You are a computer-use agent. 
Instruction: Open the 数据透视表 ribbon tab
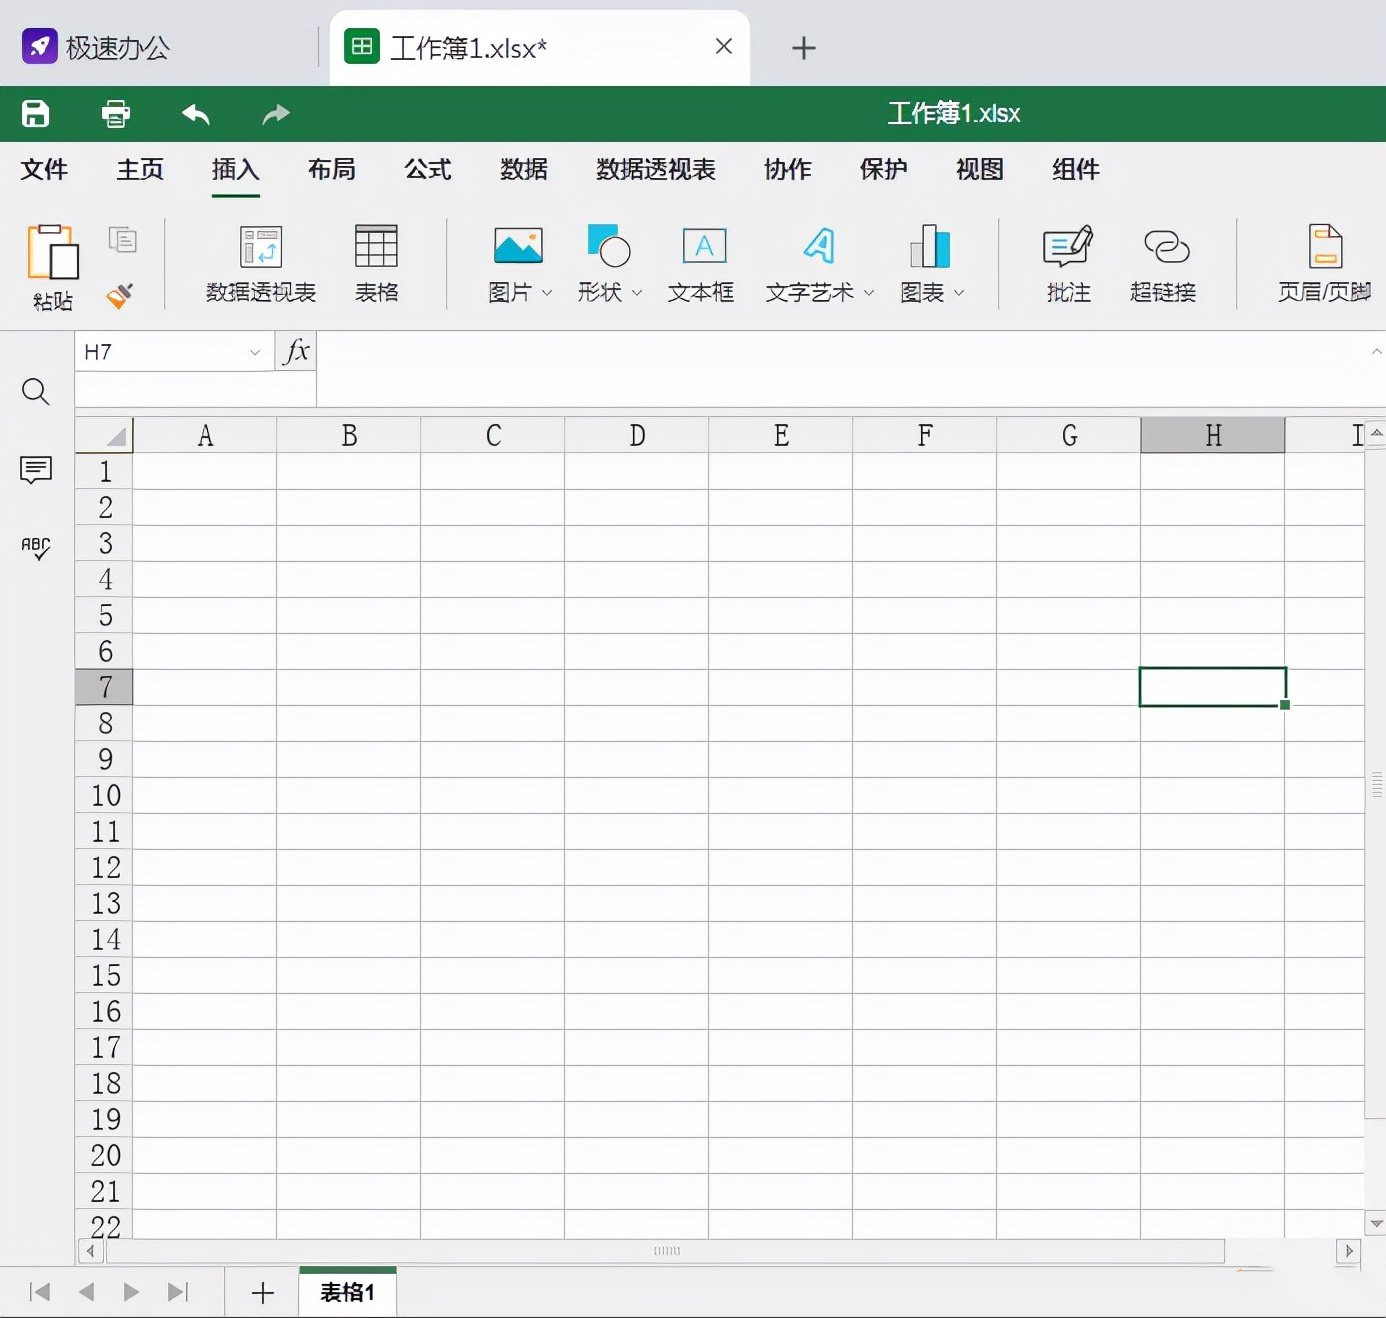656,169
